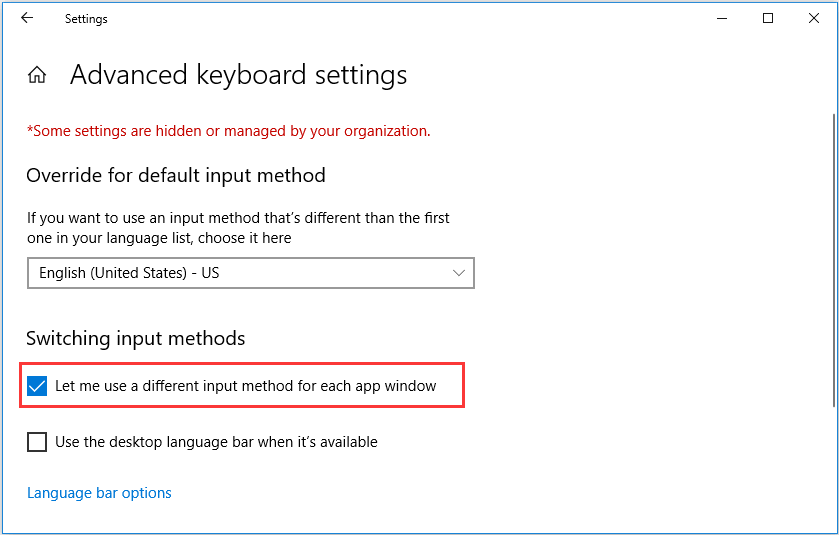839x535 pixels.
Task: Click the Advanced keyboard settings page heading
Action: (x=239, y=74)
